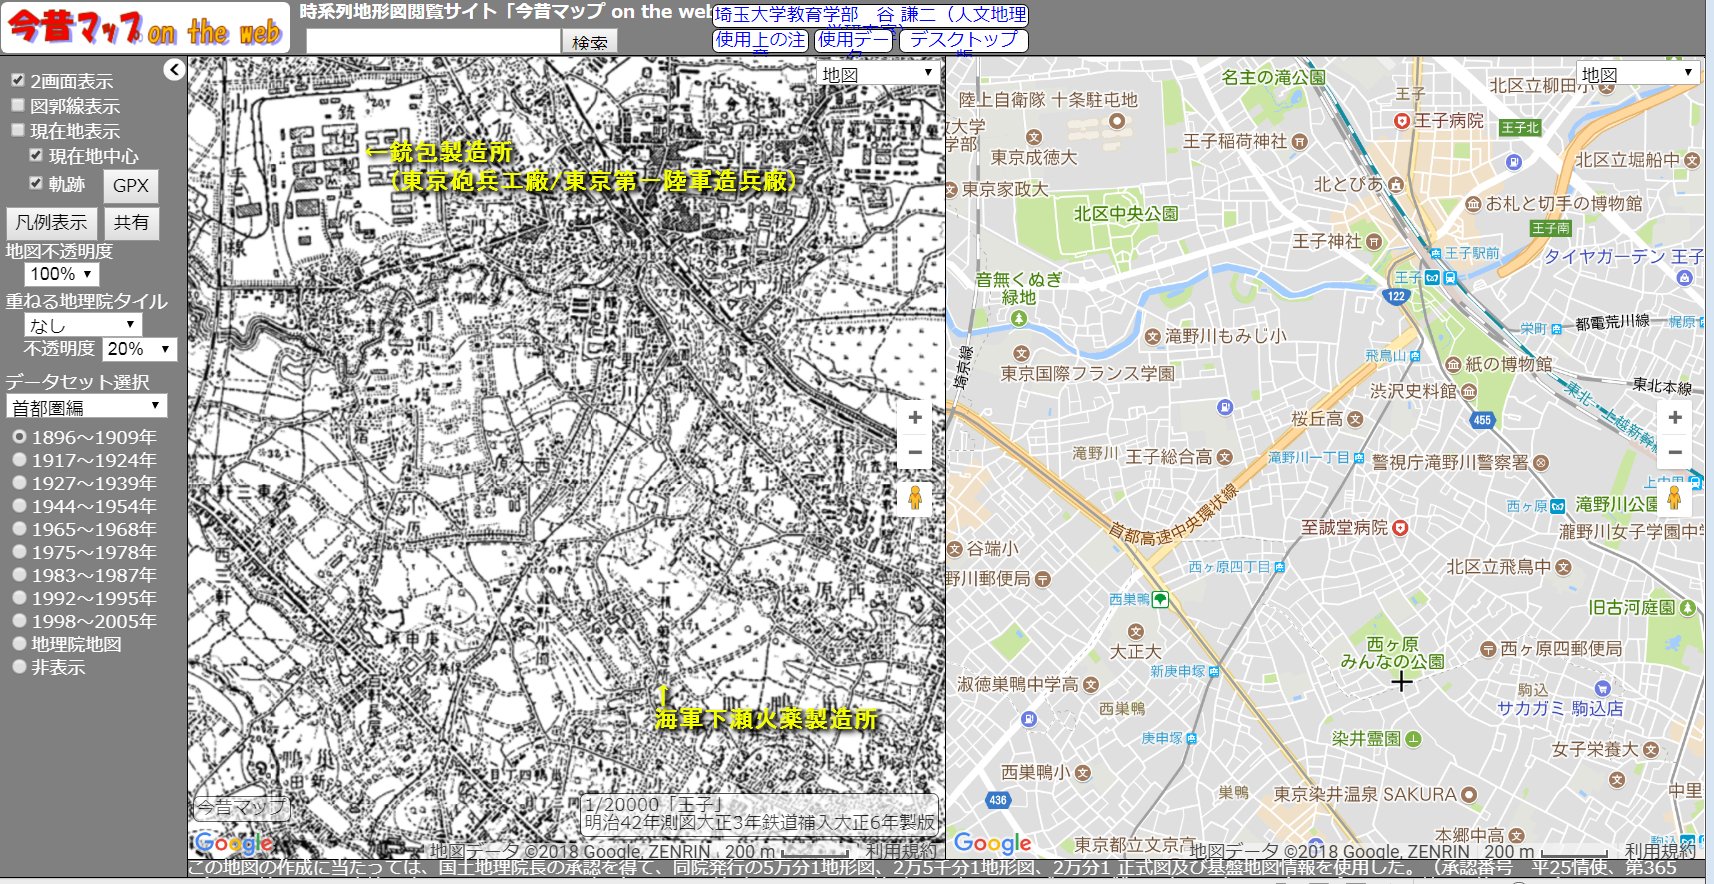
Task: Enable the 現在地表示 checkbox
Action: coord(17,130)
